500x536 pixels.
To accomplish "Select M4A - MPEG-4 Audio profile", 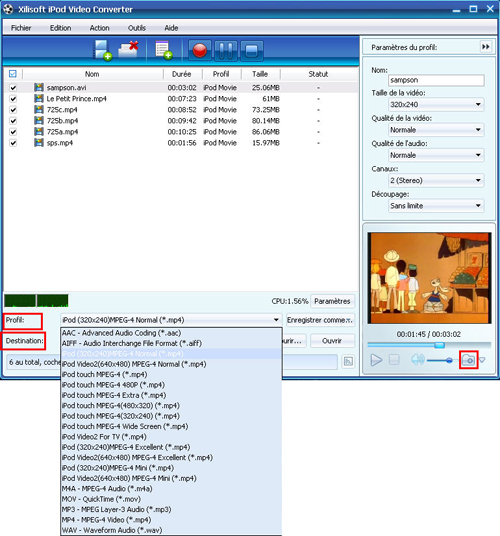I will click(x=171, y=488).
